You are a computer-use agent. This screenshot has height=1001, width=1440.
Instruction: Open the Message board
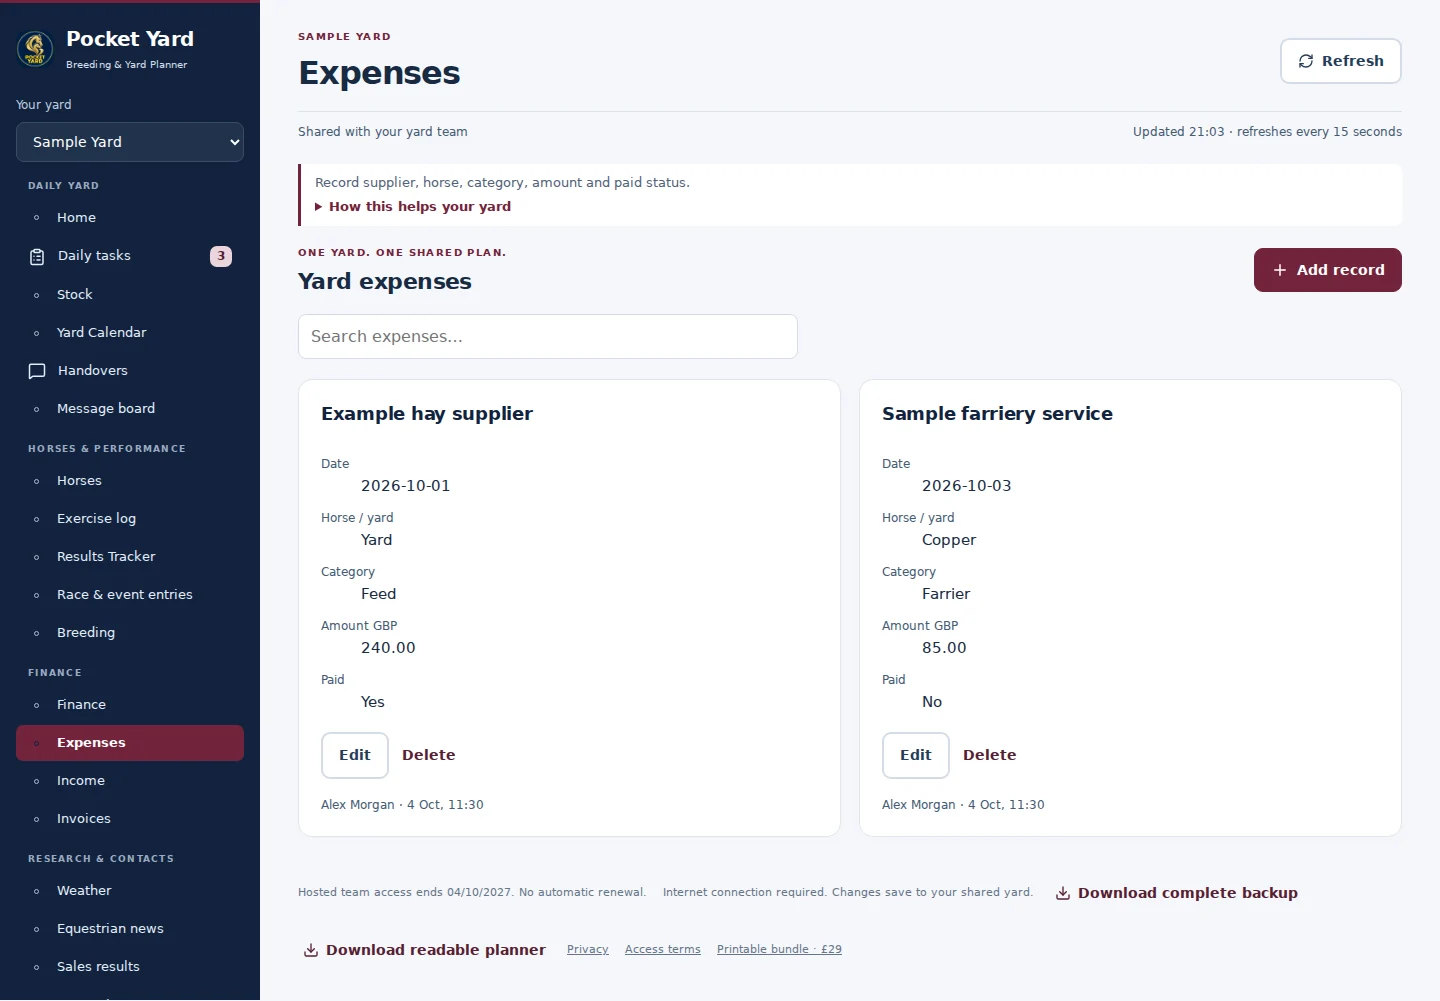[x=130, y=409]
